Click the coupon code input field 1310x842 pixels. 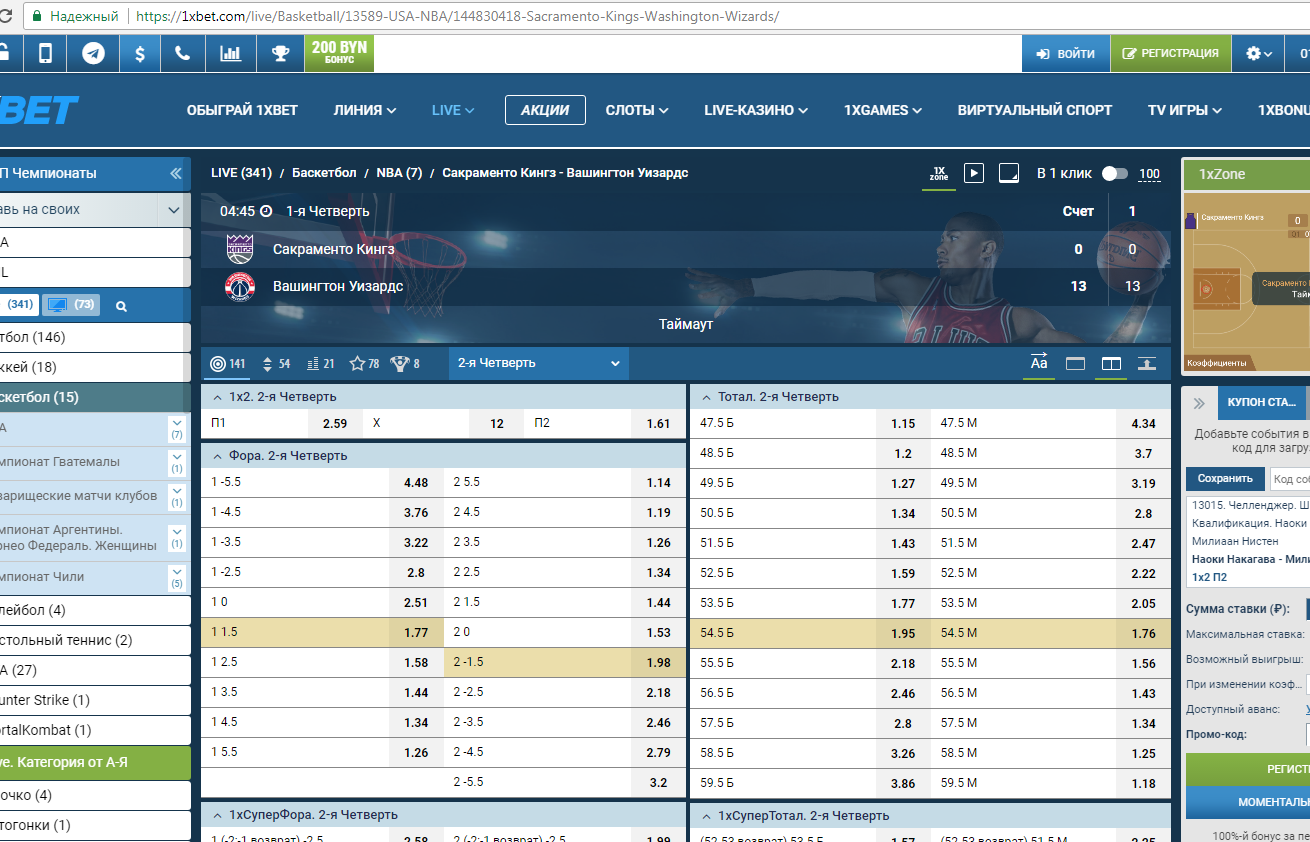1289,479
